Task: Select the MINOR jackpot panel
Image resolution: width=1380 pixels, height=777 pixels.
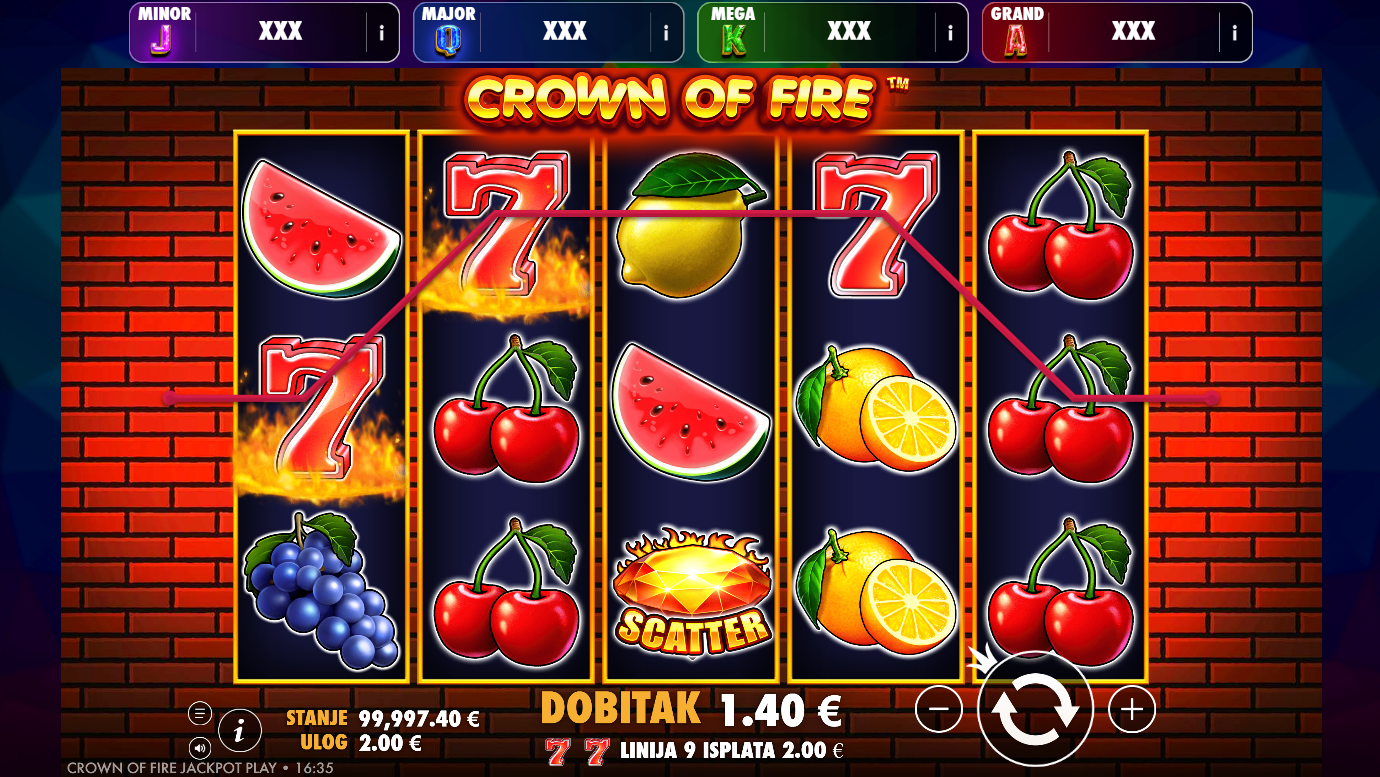Action: [x=264, y=32]
